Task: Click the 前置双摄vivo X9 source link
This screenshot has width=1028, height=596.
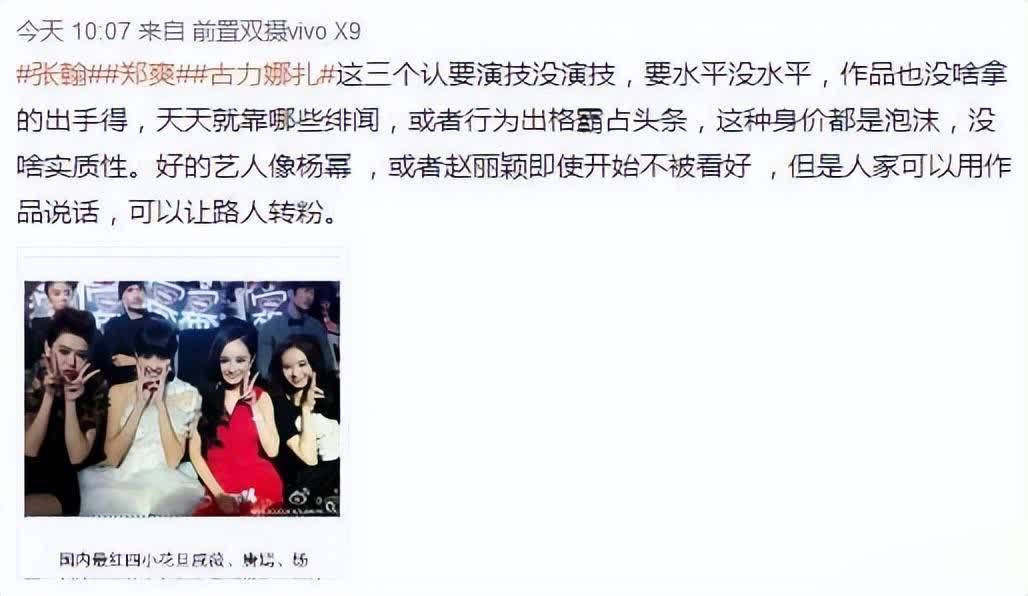Action: [x=276, y=31]
